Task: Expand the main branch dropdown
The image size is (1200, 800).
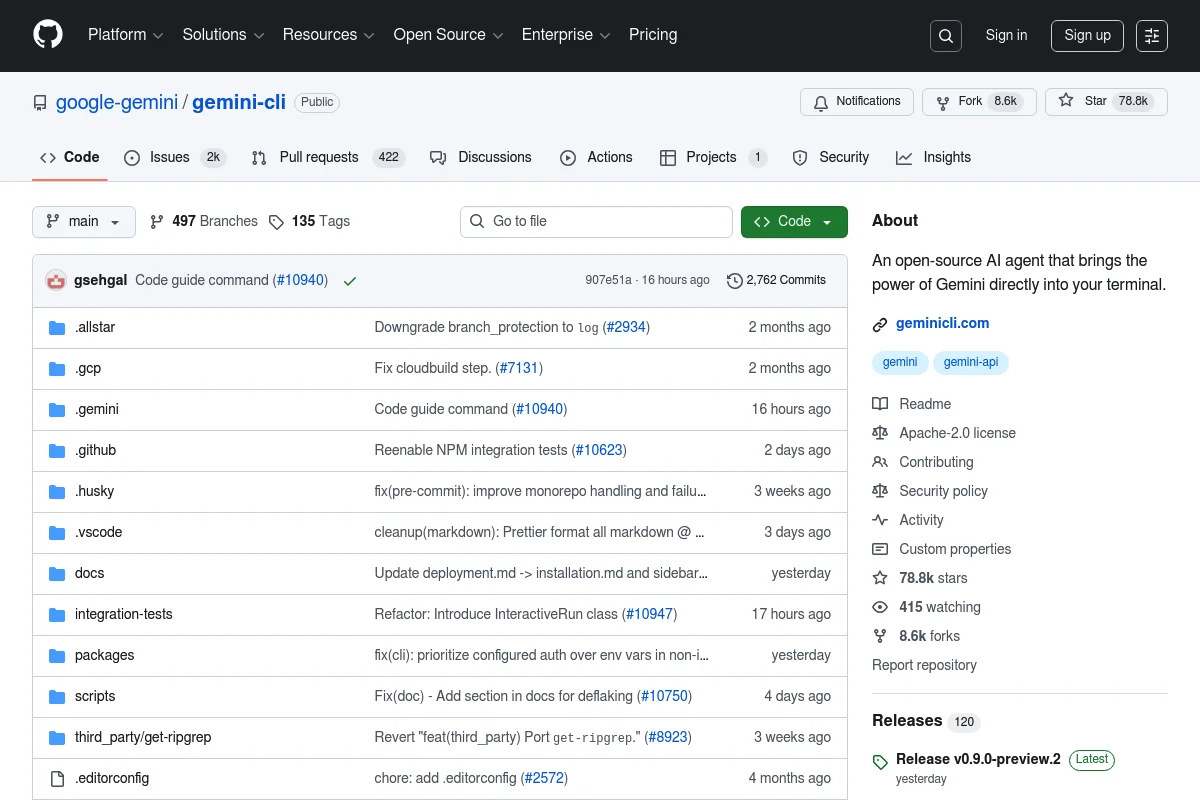Action: pos(84,221)
